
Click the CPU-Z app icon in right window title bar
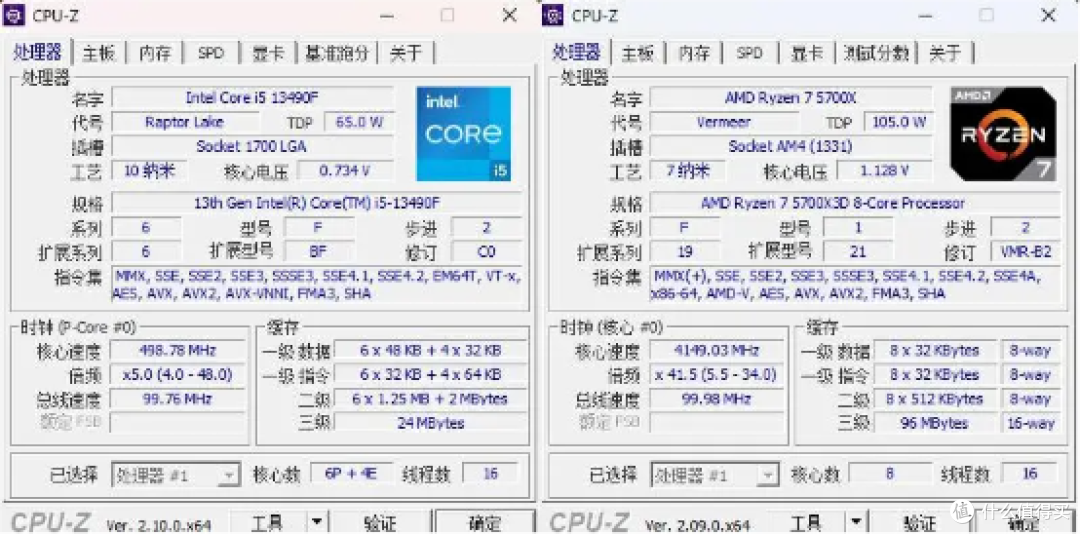coord(553,14)
